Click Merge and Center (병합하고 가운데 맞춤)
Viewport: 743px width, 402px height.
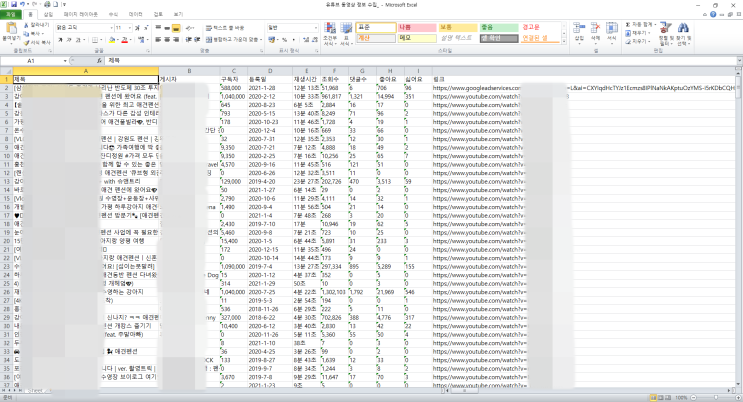(x=233, y=40)
